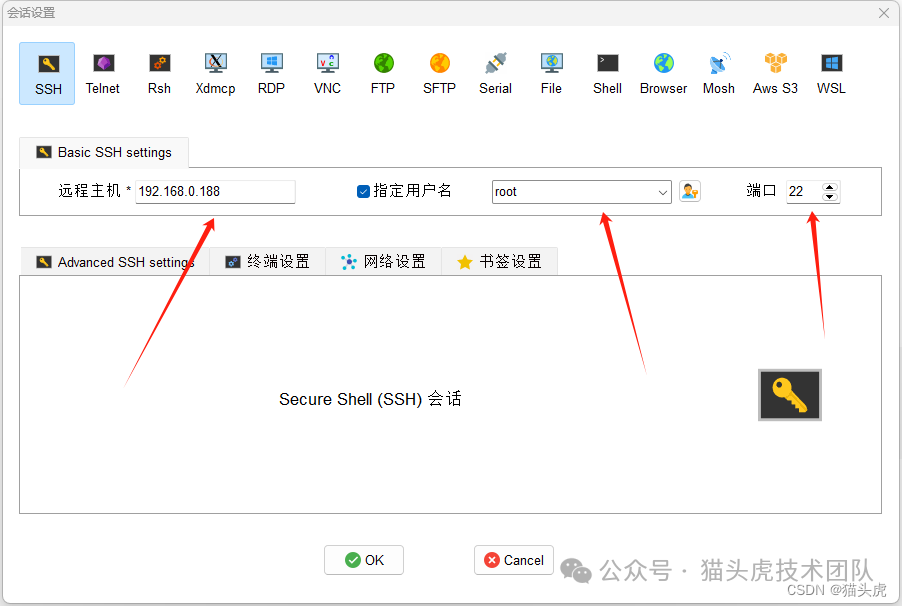The height and width of the screenshot is (606, 902).
Task: Toggle the 指定用户名 checkbox
Action: (x=363, y=191)
